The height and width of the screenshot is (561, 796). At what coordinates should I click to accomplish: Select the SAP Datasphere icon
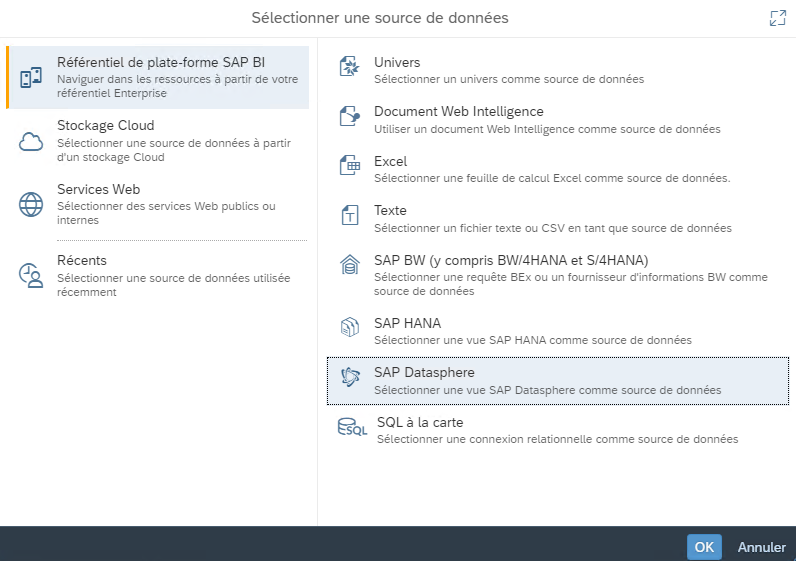(350, 379)
